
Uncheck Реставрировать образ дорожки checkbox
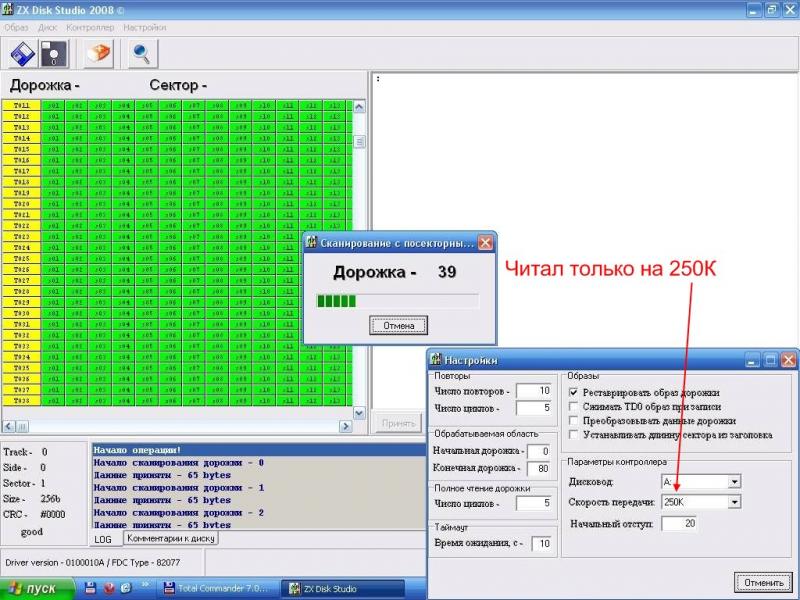(573, 393)
